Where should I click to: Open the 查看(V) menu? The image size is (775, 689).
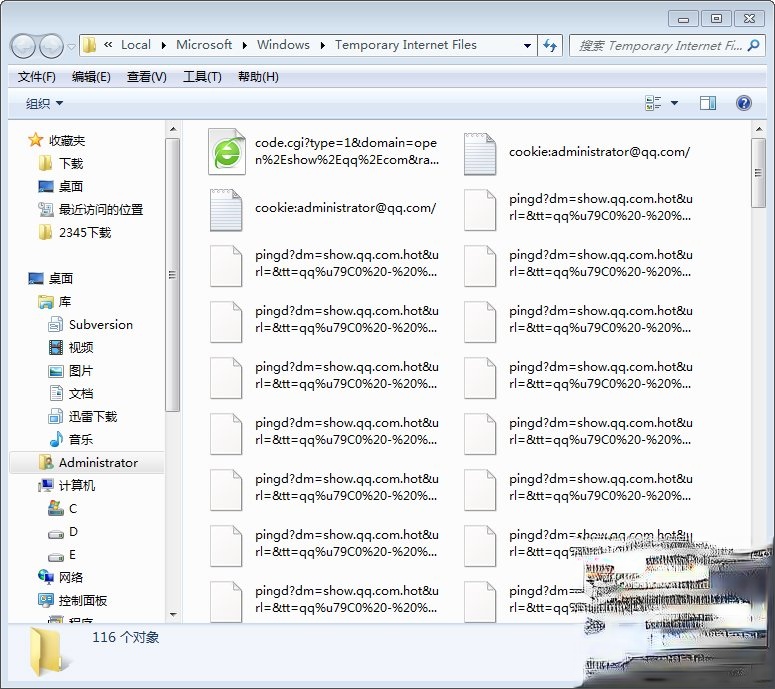(147, 77)
